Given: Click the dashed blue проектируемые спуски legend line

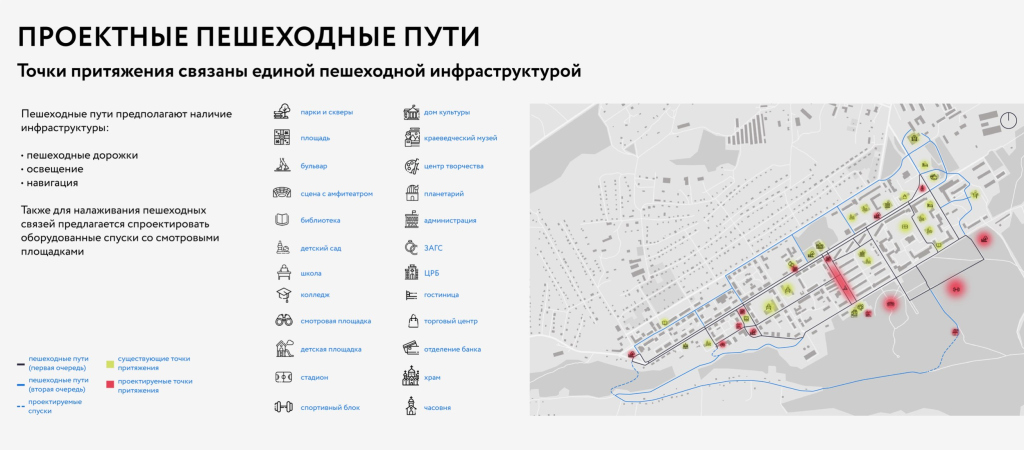Looking at the screenshot, I should [20, 406].
